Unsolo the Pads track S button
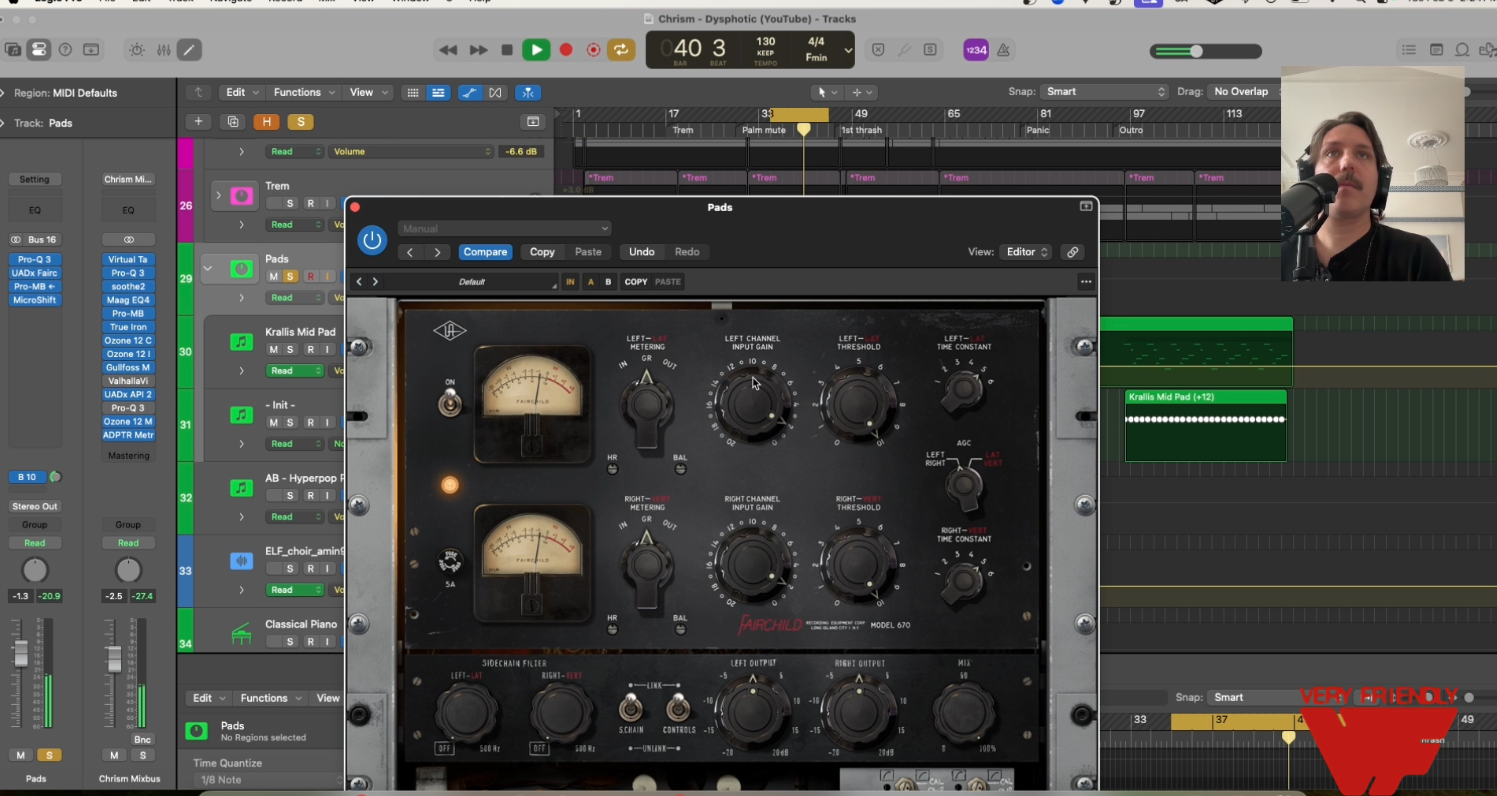 [x=290, y=276]
